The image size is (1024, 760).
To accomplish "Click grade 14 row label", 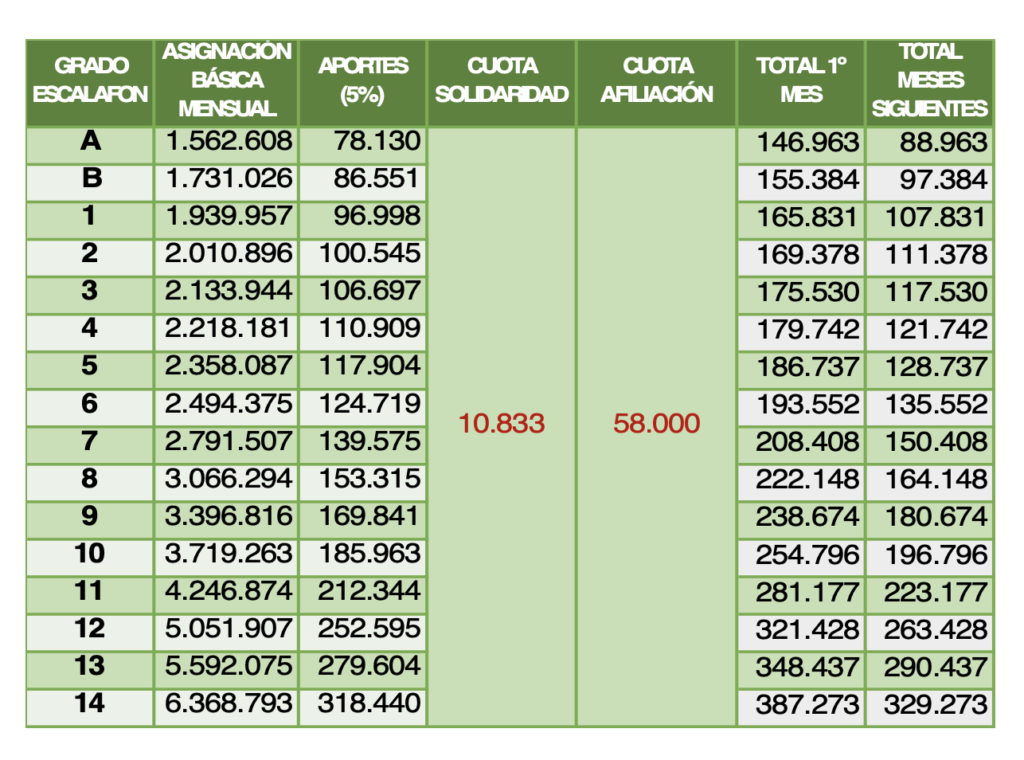I will click(x=90, y=704).
